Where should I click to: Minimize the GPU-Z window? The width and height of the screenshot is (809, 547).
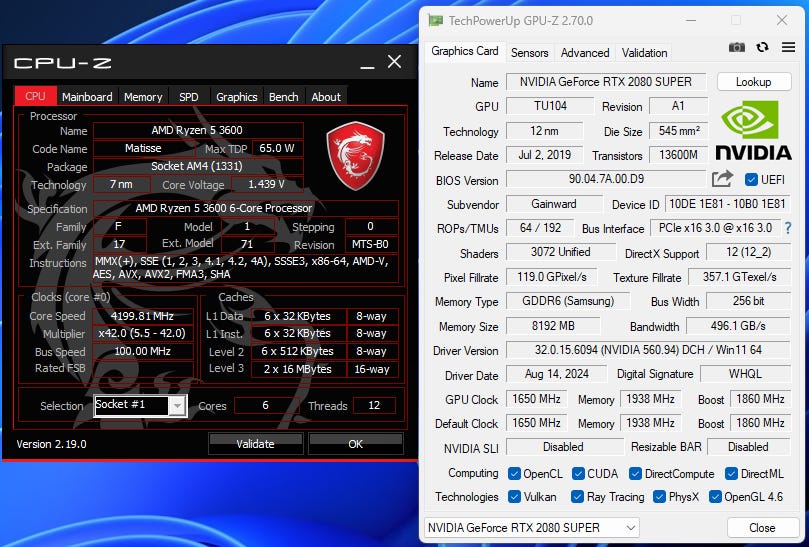click(691, 20)
